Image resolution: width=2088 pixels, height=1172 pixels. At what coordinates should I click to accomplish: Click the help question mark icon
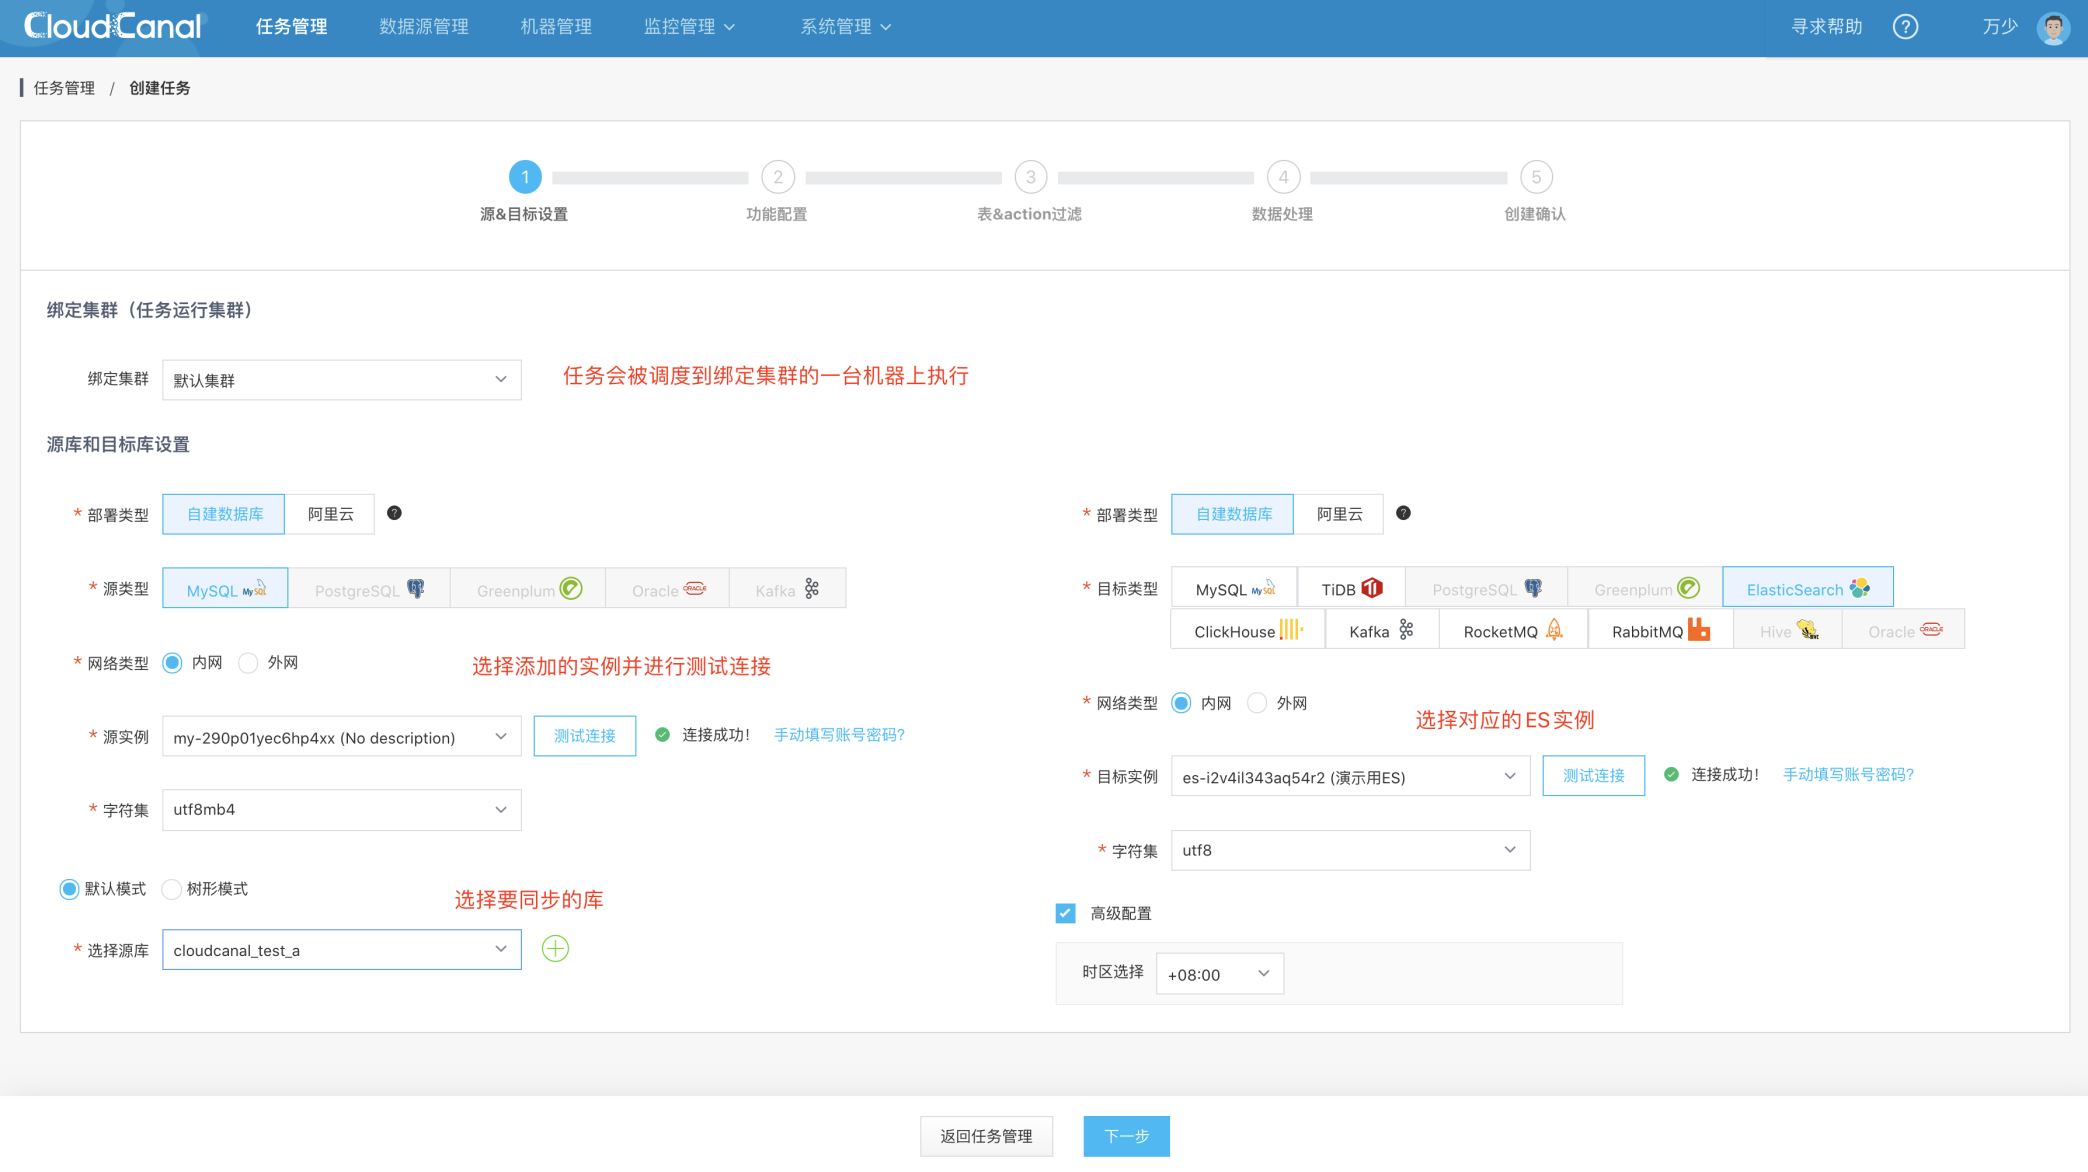(1905, 27)
